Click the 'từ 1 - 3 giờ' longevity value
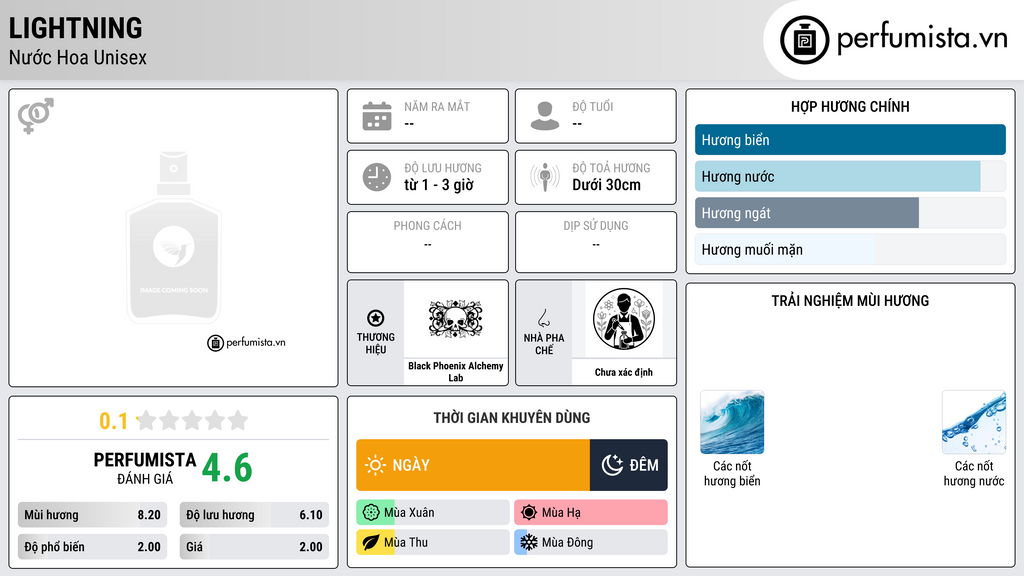Viewport: 1024px width, 576px height. pyautogui.click(x=439, y=185)
